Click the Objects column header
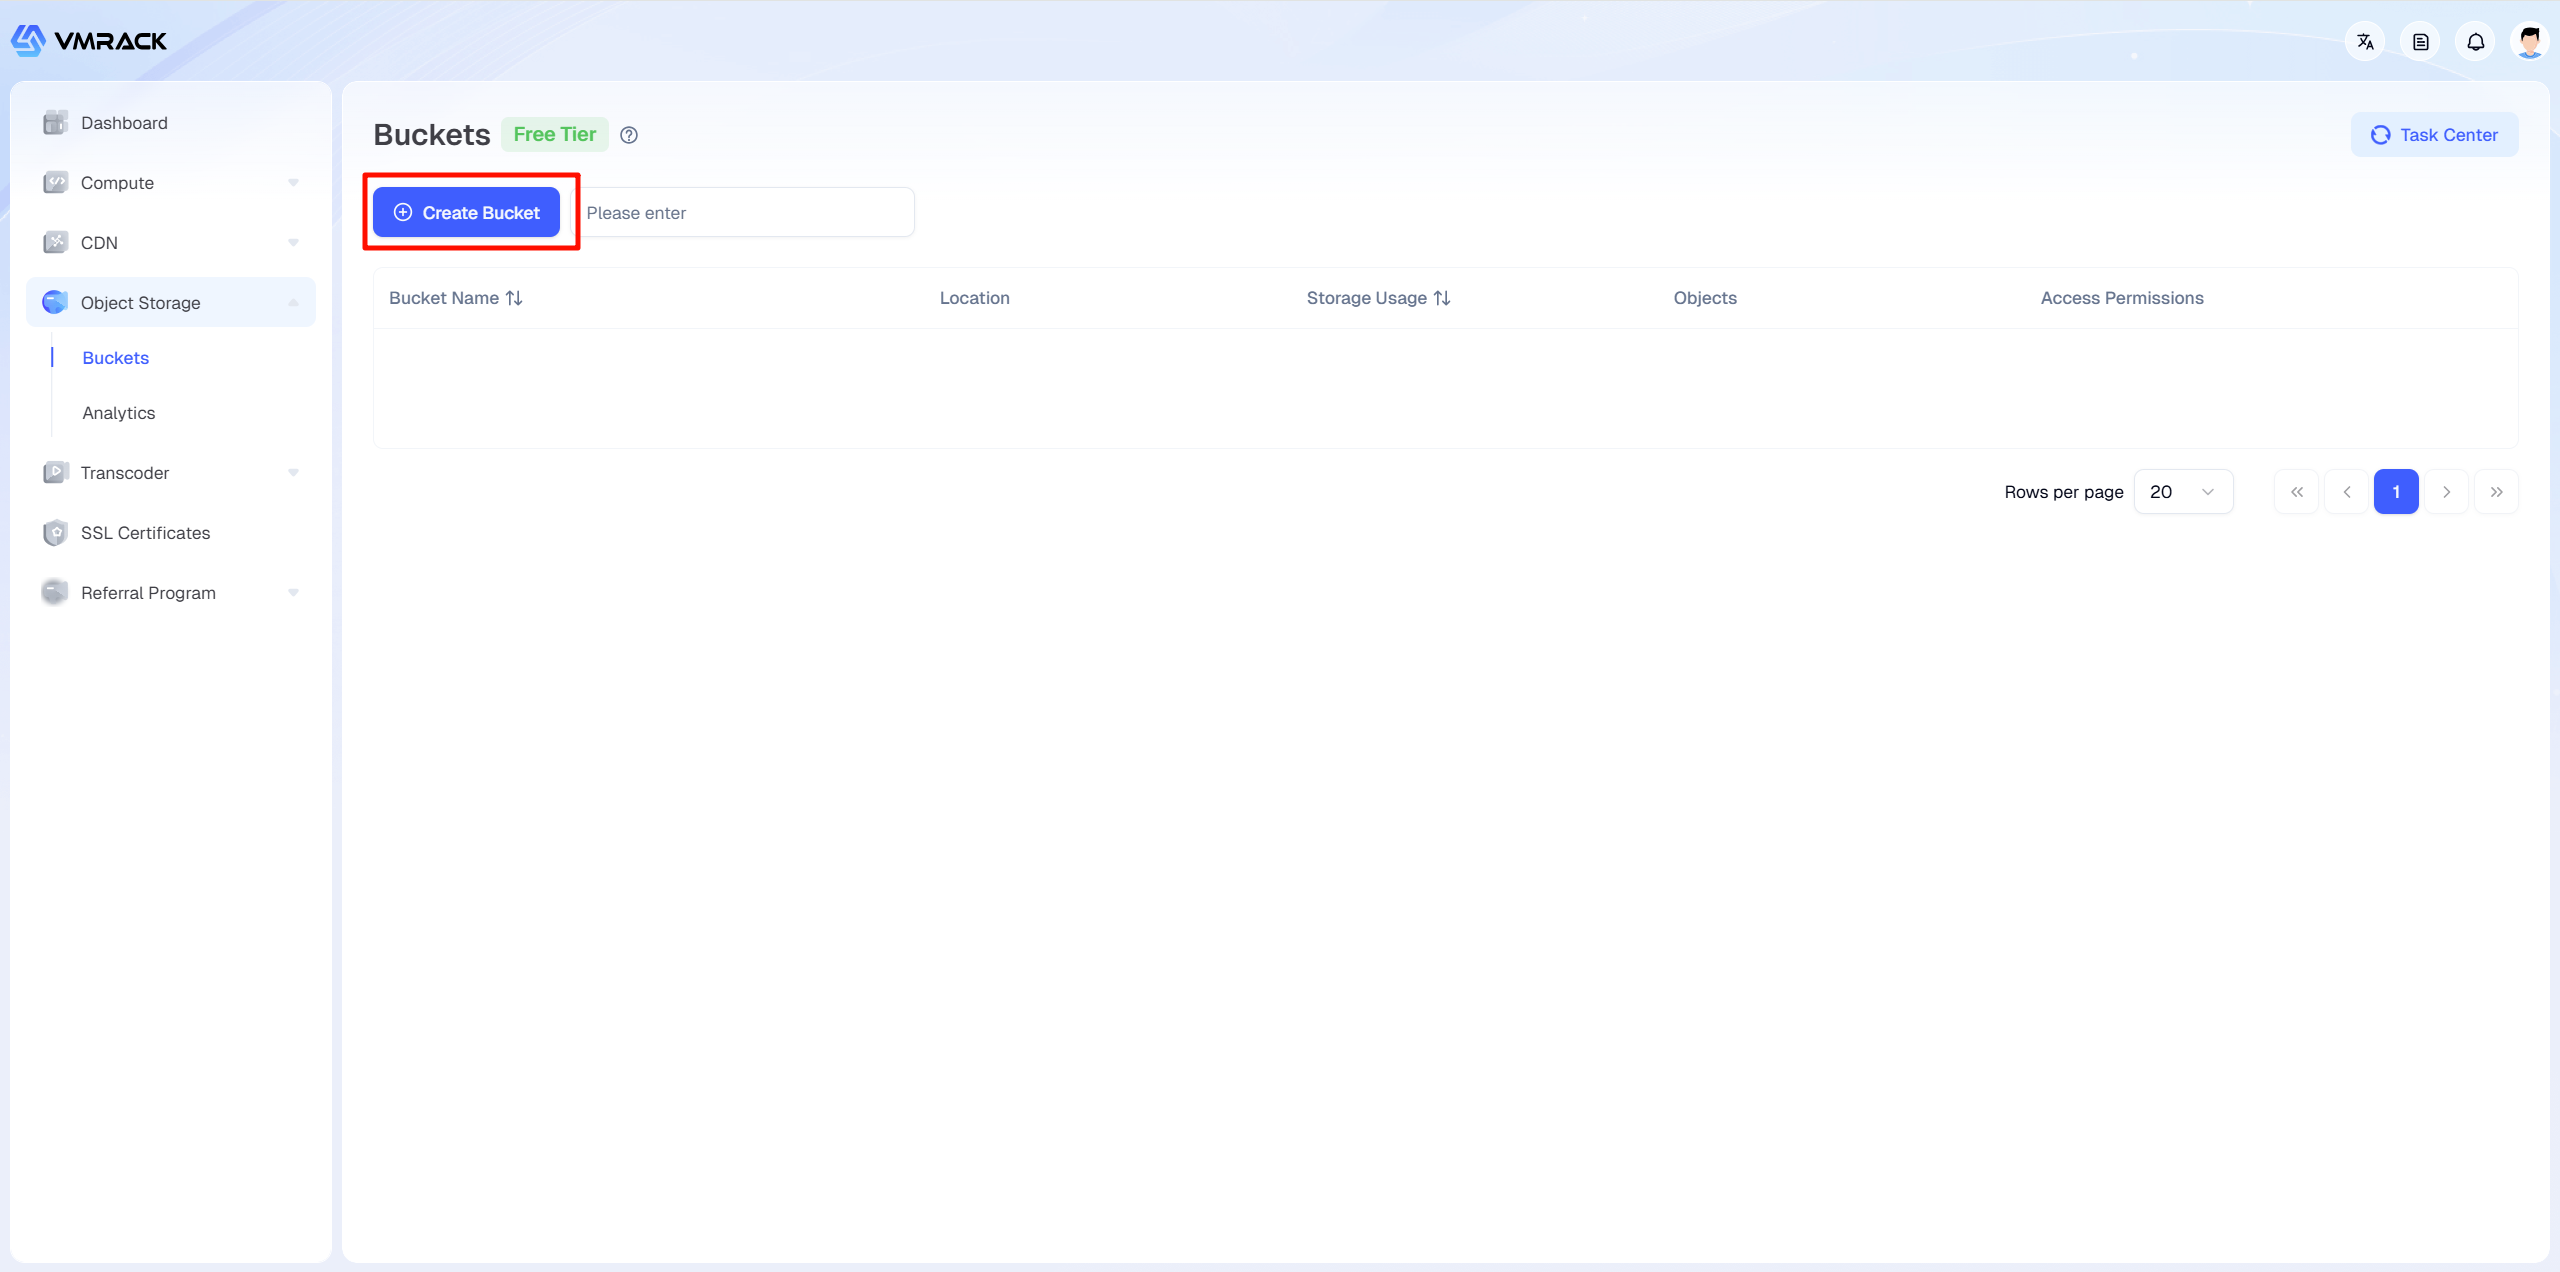 1705,298
